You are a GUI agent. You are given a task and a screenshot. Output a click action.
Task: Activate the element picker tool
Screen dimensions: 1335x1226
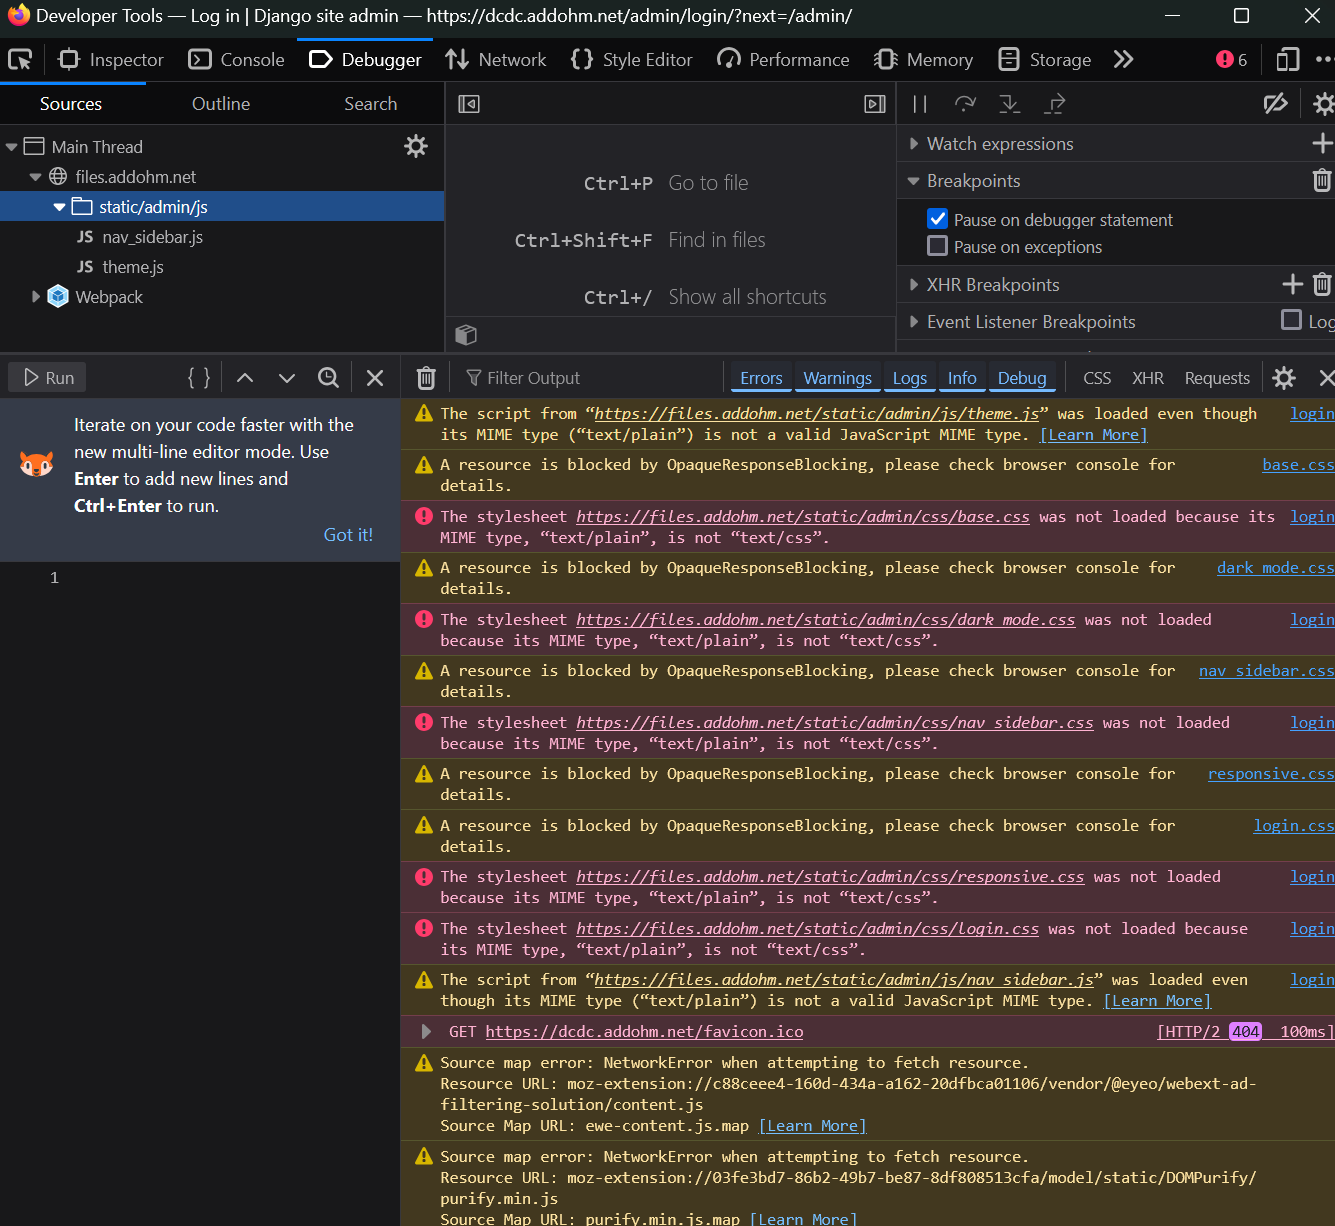pyautogui.click(x=20, y=60)
